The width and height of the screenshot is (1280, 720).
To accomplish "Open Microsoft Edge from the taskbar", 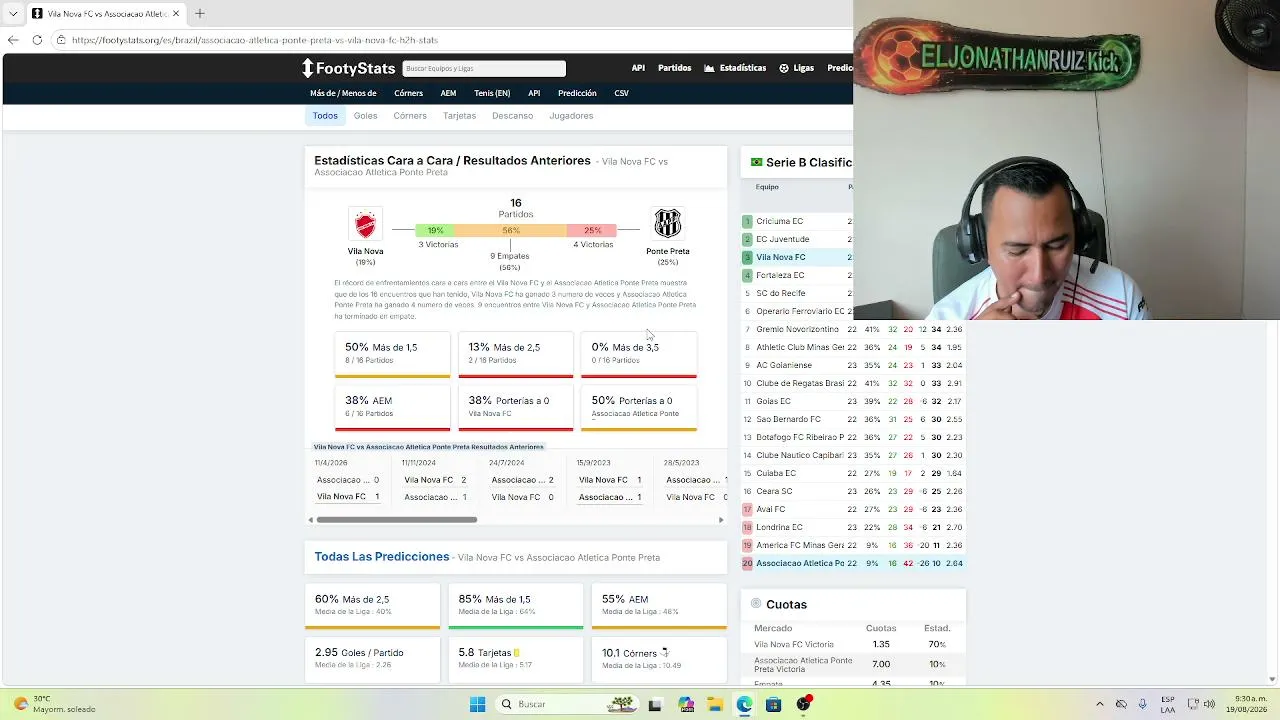I will (744, 704).
